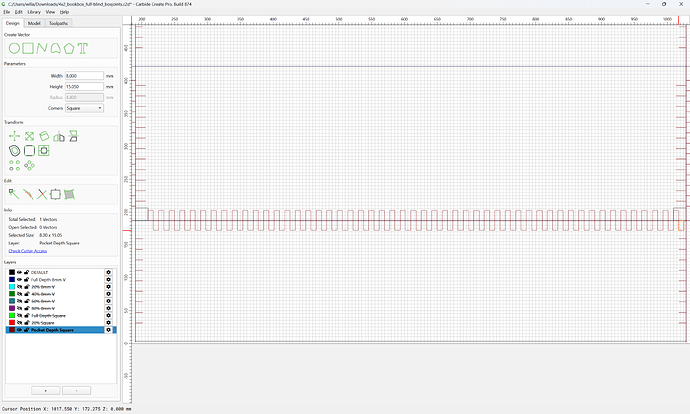The height and width of the screenshot is (414, 690).
Task: Open the Corner rounding tool
Action: pos(29,151)
